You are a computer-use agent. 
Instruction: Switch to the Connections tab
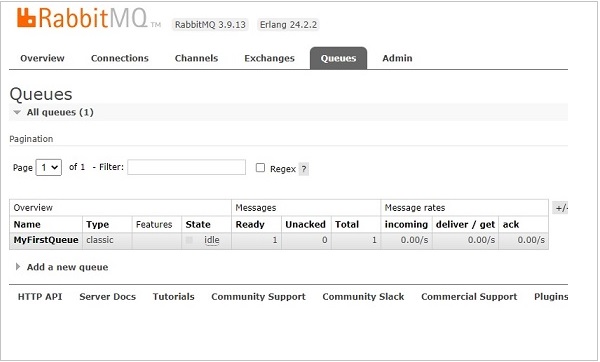click(x=120, y=58)
